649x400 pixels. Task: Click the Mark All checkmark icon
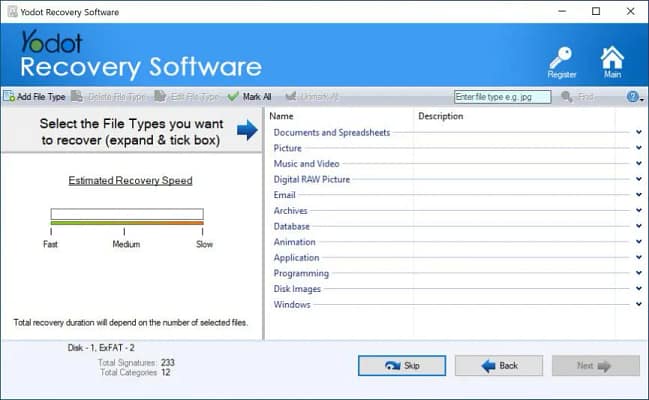tap(232, 97)
